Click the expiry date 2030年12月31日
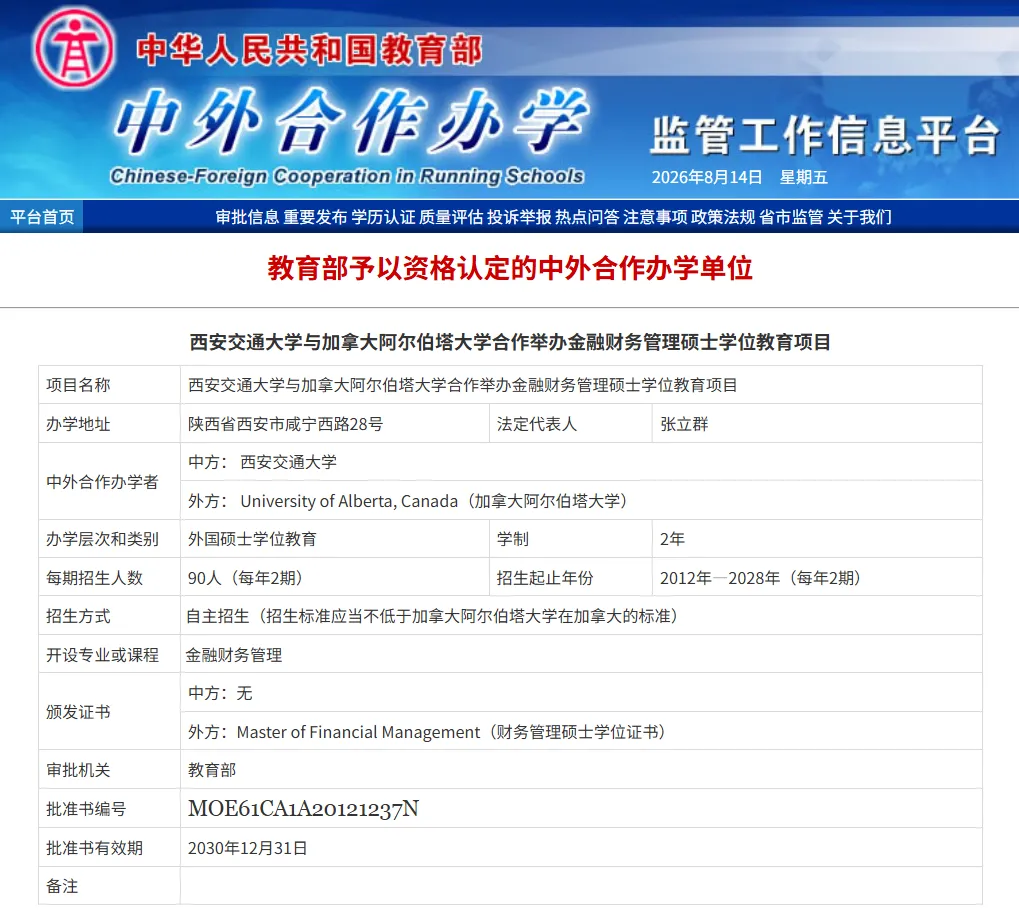The width and height of the screenshot is (1019, 915). (x=248, y=848)
